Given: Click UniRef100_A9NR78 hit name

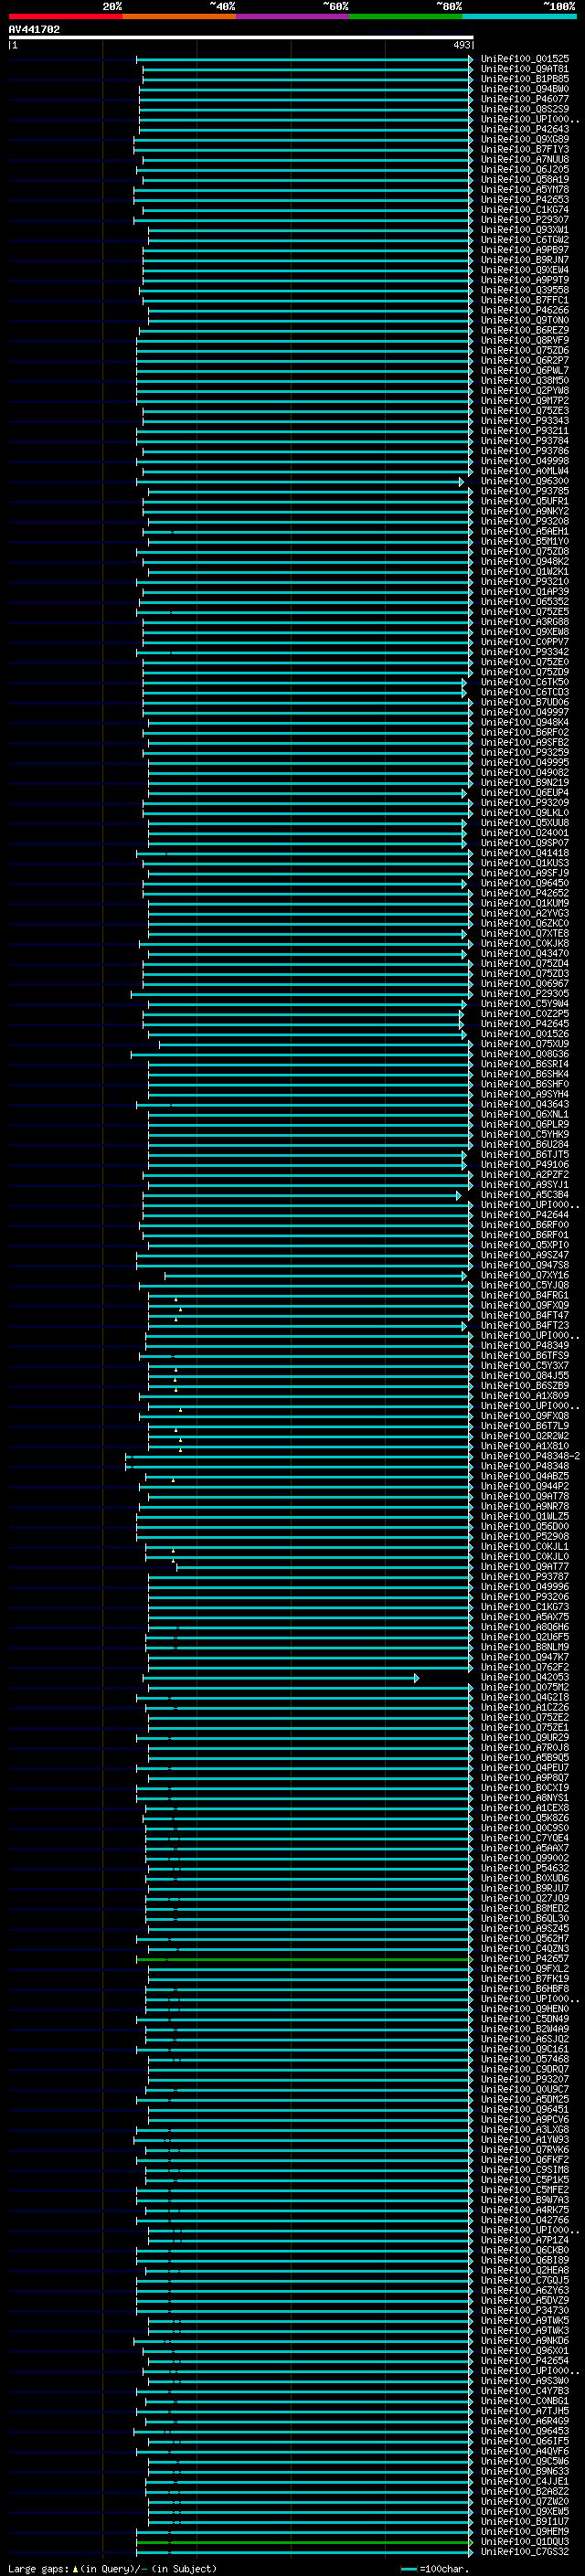Looking at the screenshot, I should tap(524, 1506).
